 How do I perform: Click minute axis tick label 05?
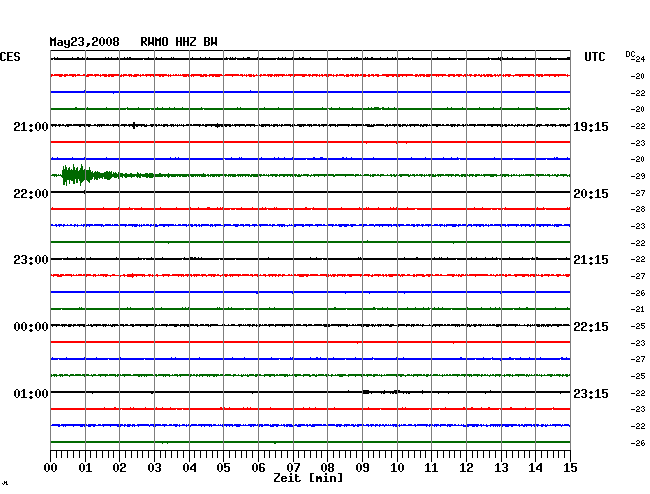(223, 468)
